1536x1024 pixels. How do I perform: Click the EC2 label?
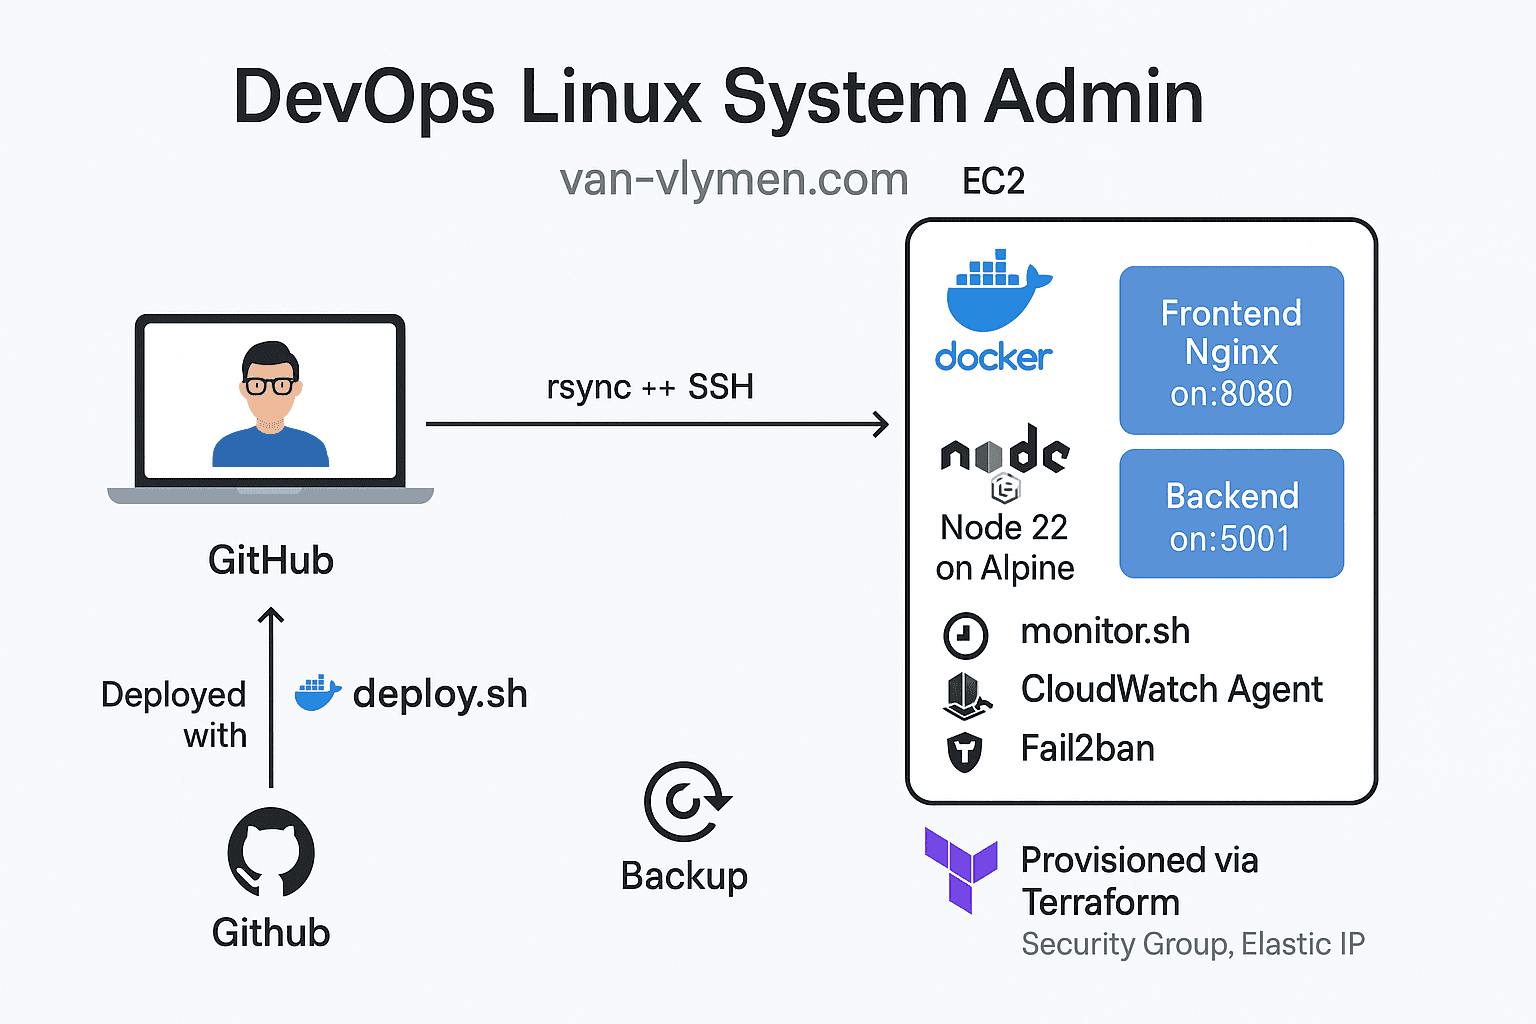[x=993, y=181]
